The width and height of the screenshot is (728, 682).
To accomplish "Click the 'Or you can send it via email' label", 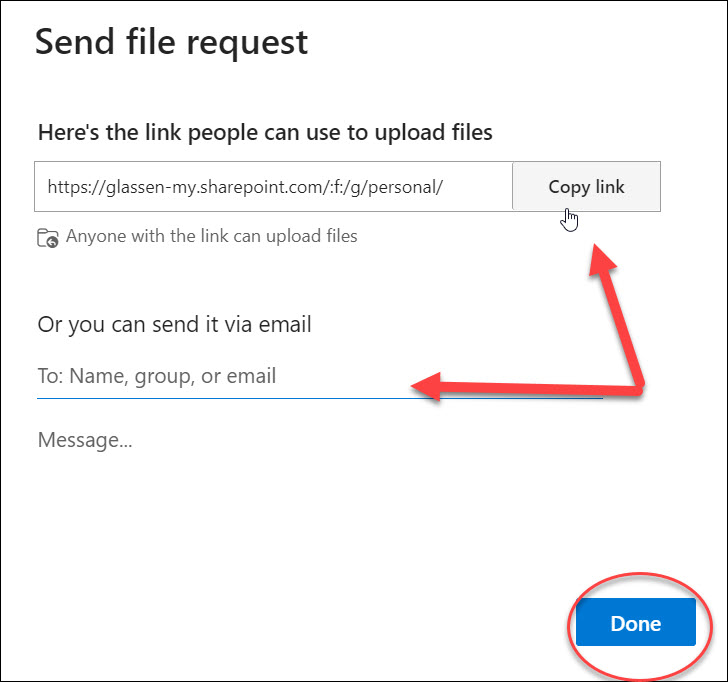I will click(174, 324).
